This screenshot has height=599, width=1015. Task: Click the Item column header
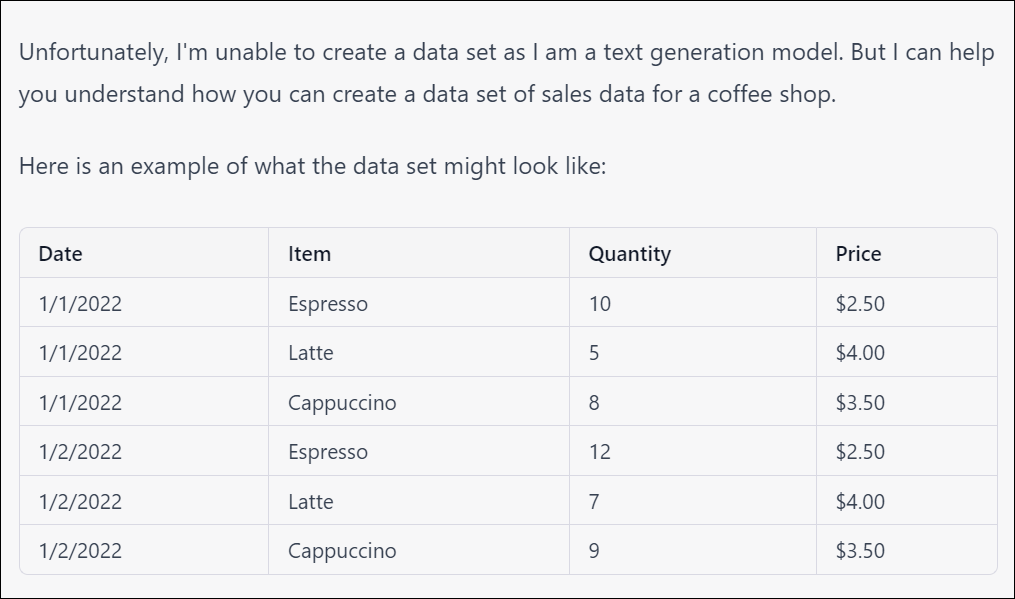309,254
